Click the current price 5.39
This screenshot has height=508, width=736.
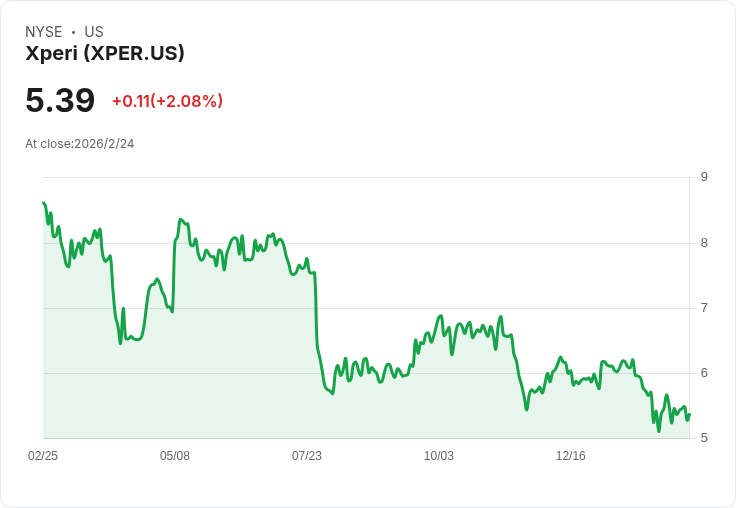coord(60,100)
